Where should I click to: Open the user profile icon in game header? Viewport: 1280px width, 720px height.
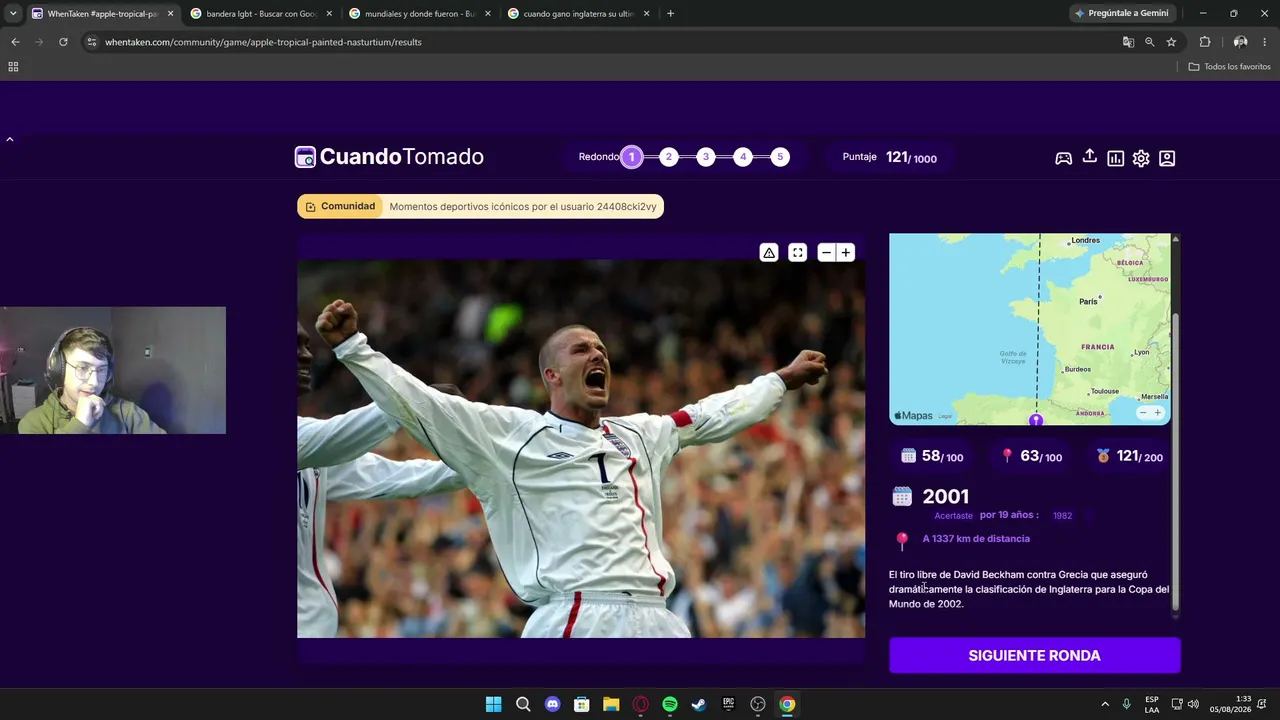[1167, 158]
